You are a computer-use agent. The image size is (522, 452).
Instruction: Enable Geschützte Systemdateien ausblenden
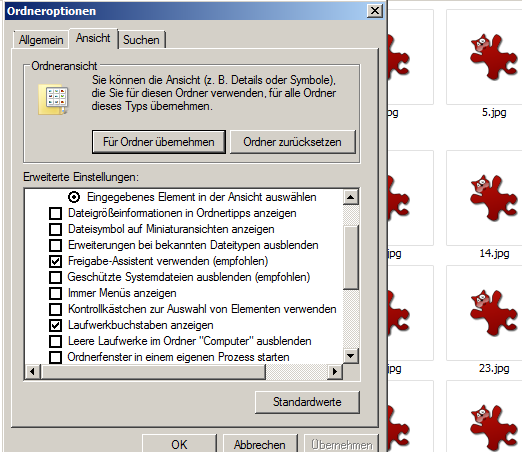pyautogui.click(x=55, y=277)
